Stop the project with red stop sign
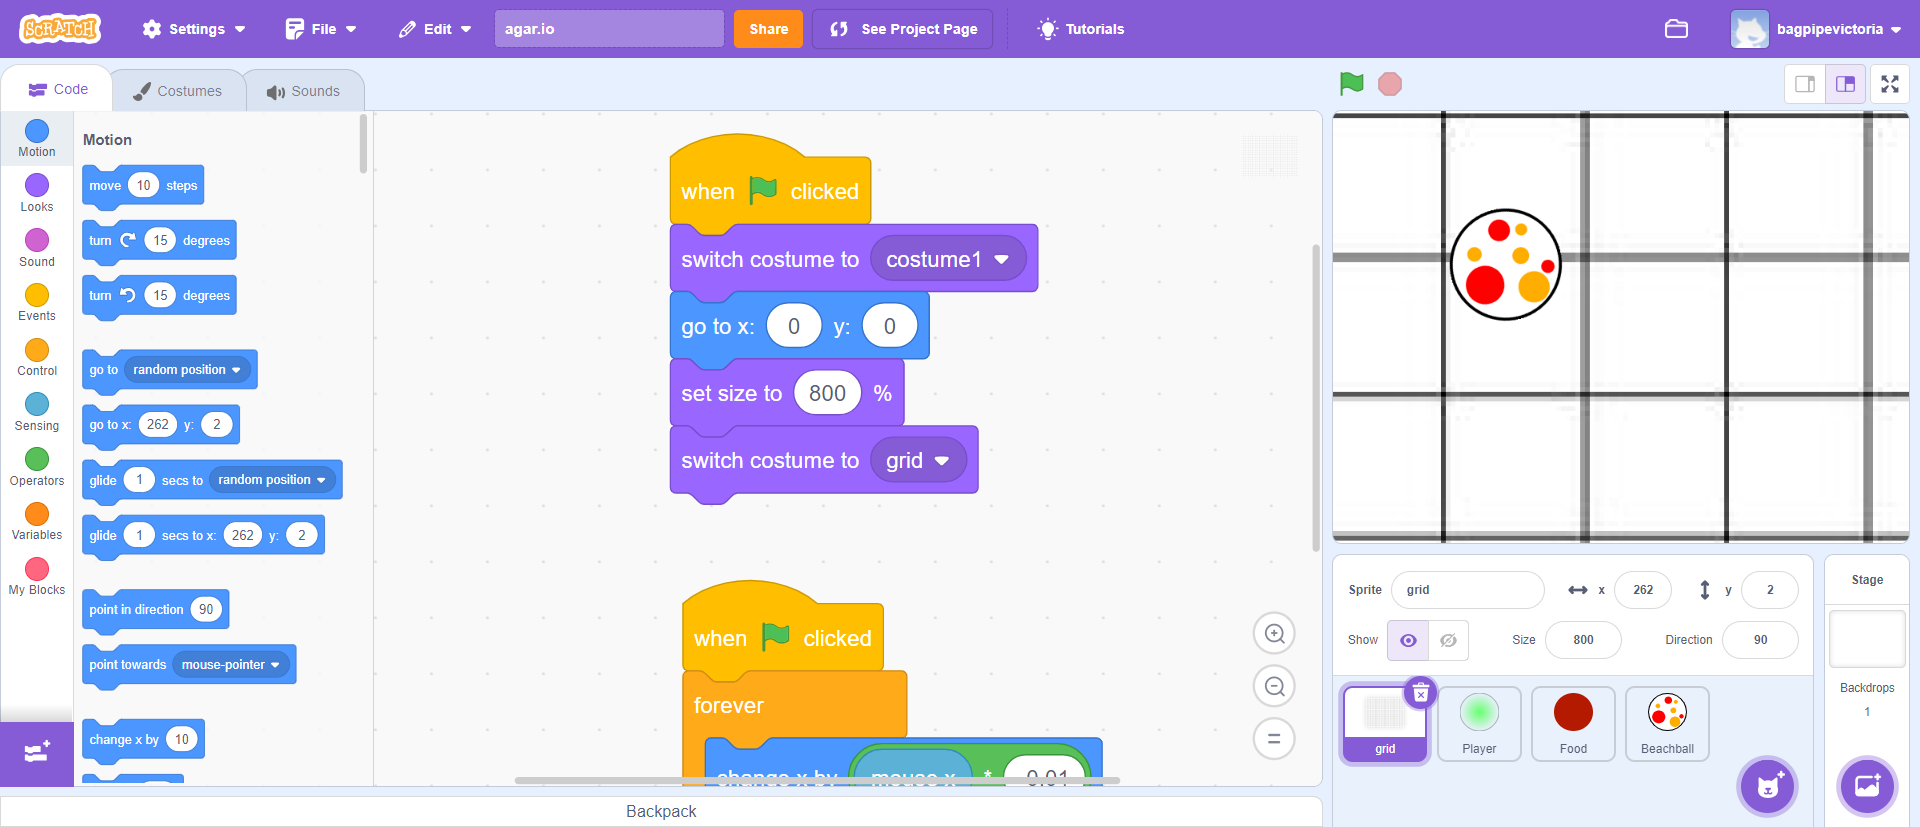This screenshot has height=827, width=1920. pyautogui.click(x=1390, y=84)
